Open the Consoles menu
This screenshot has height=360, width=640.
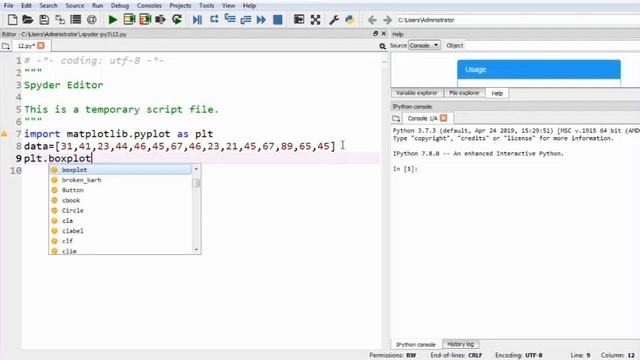[x=149, y=6]
